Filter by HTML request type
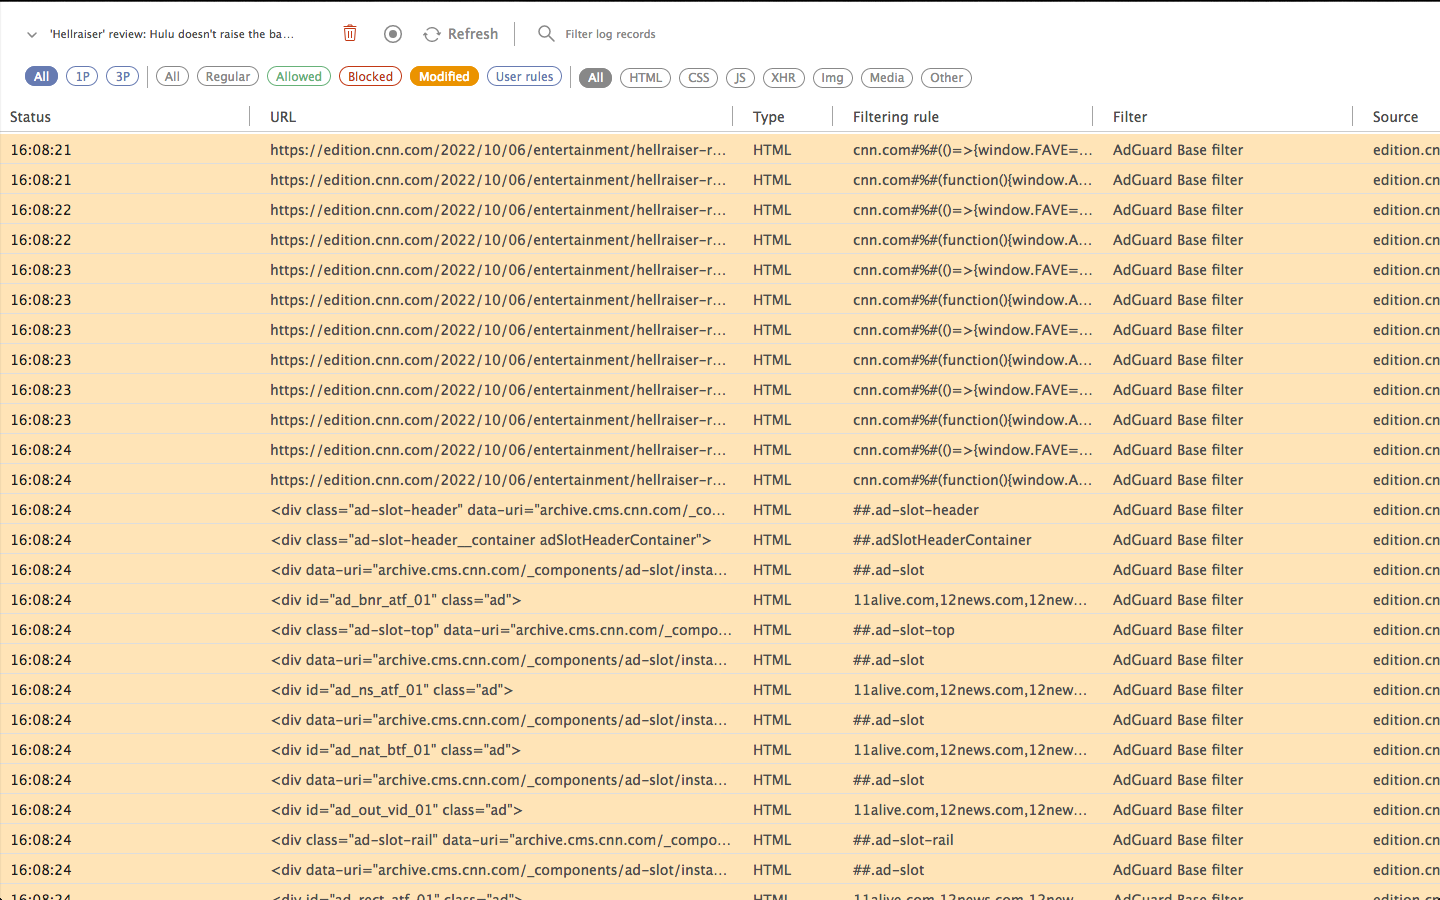This screenshot has height=900, width=1440. coord(645,77)
